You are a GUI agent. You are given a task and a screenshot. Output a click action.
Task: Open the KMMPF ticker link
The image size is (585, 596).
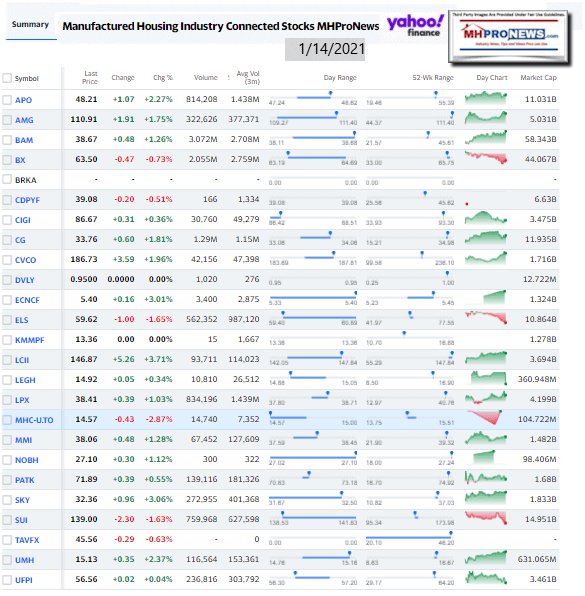click(x=30, y=340)
